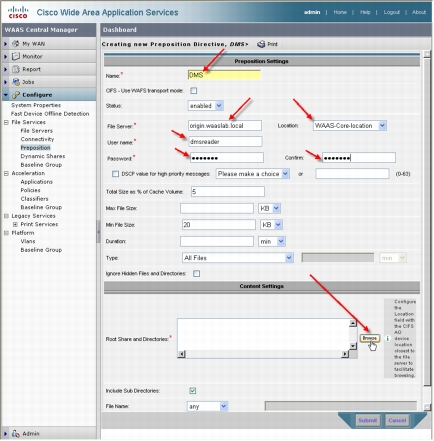
Task: Open Applications under Acceleration
Action: [36, 182]
